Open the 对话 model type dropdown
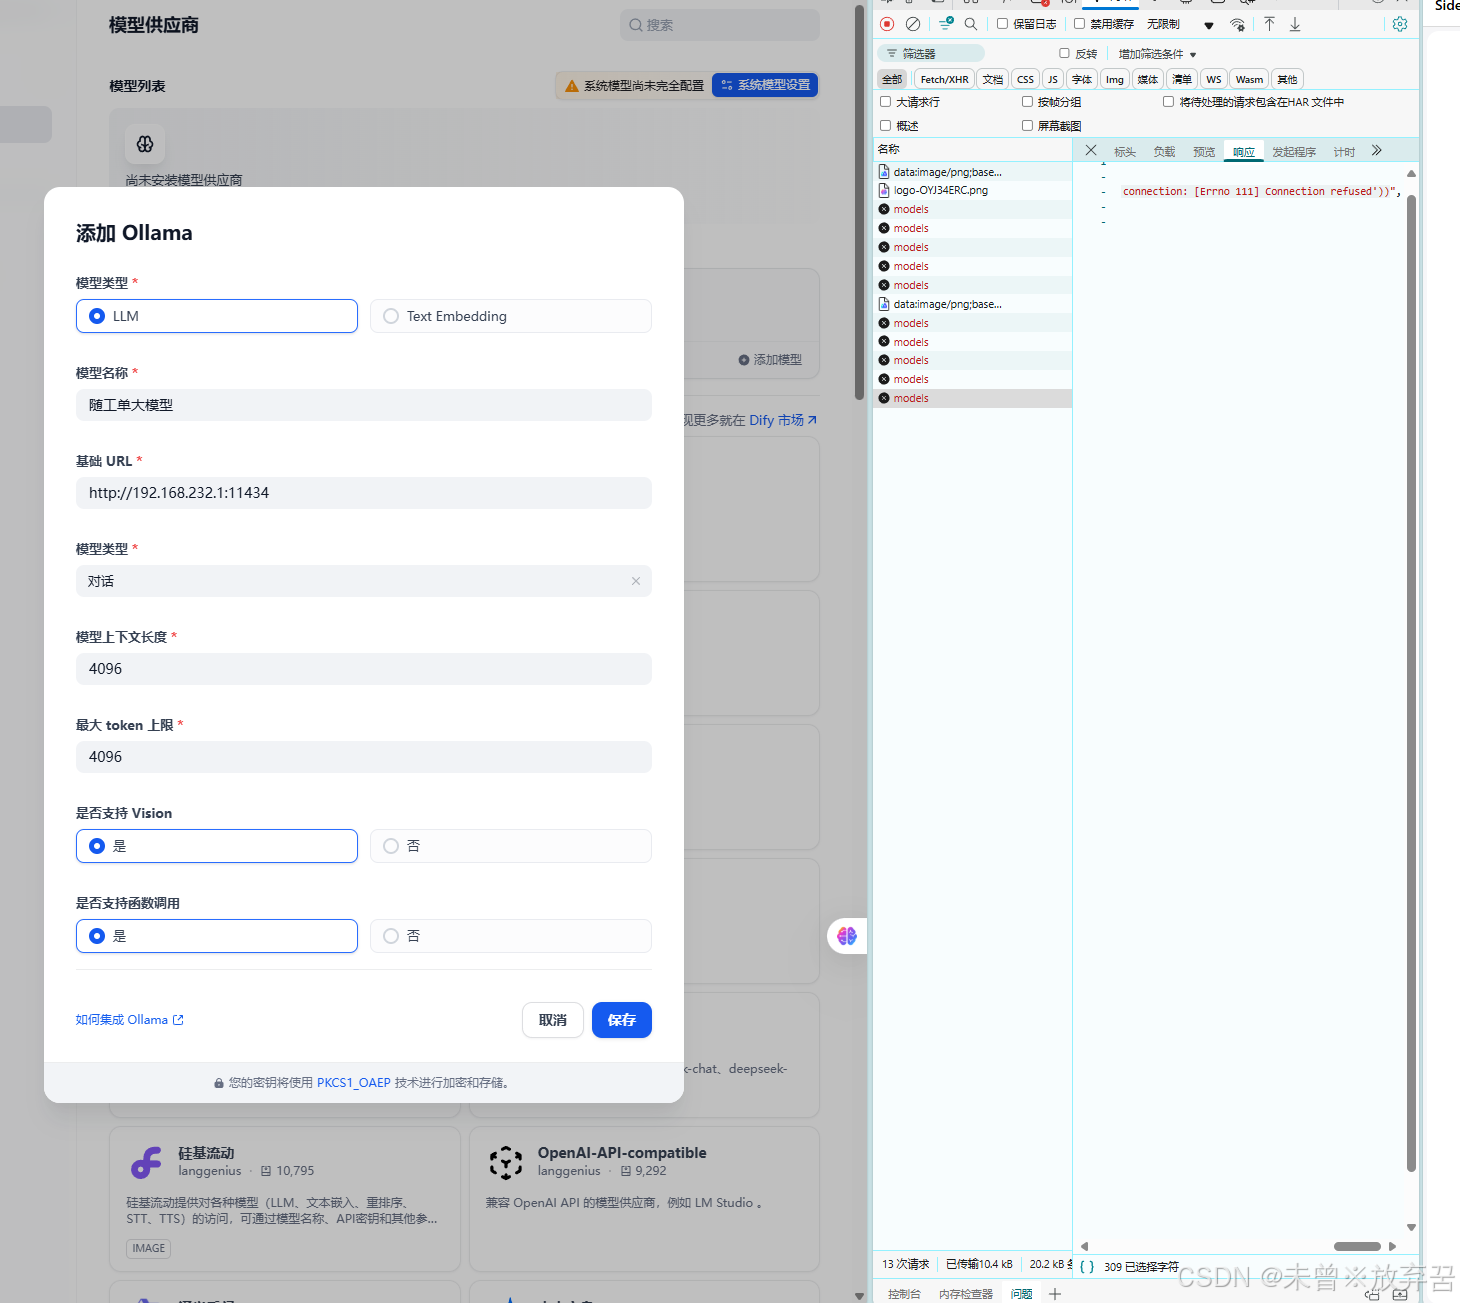This screenshot has width=1460, height=1303. (x=364, y=581)
